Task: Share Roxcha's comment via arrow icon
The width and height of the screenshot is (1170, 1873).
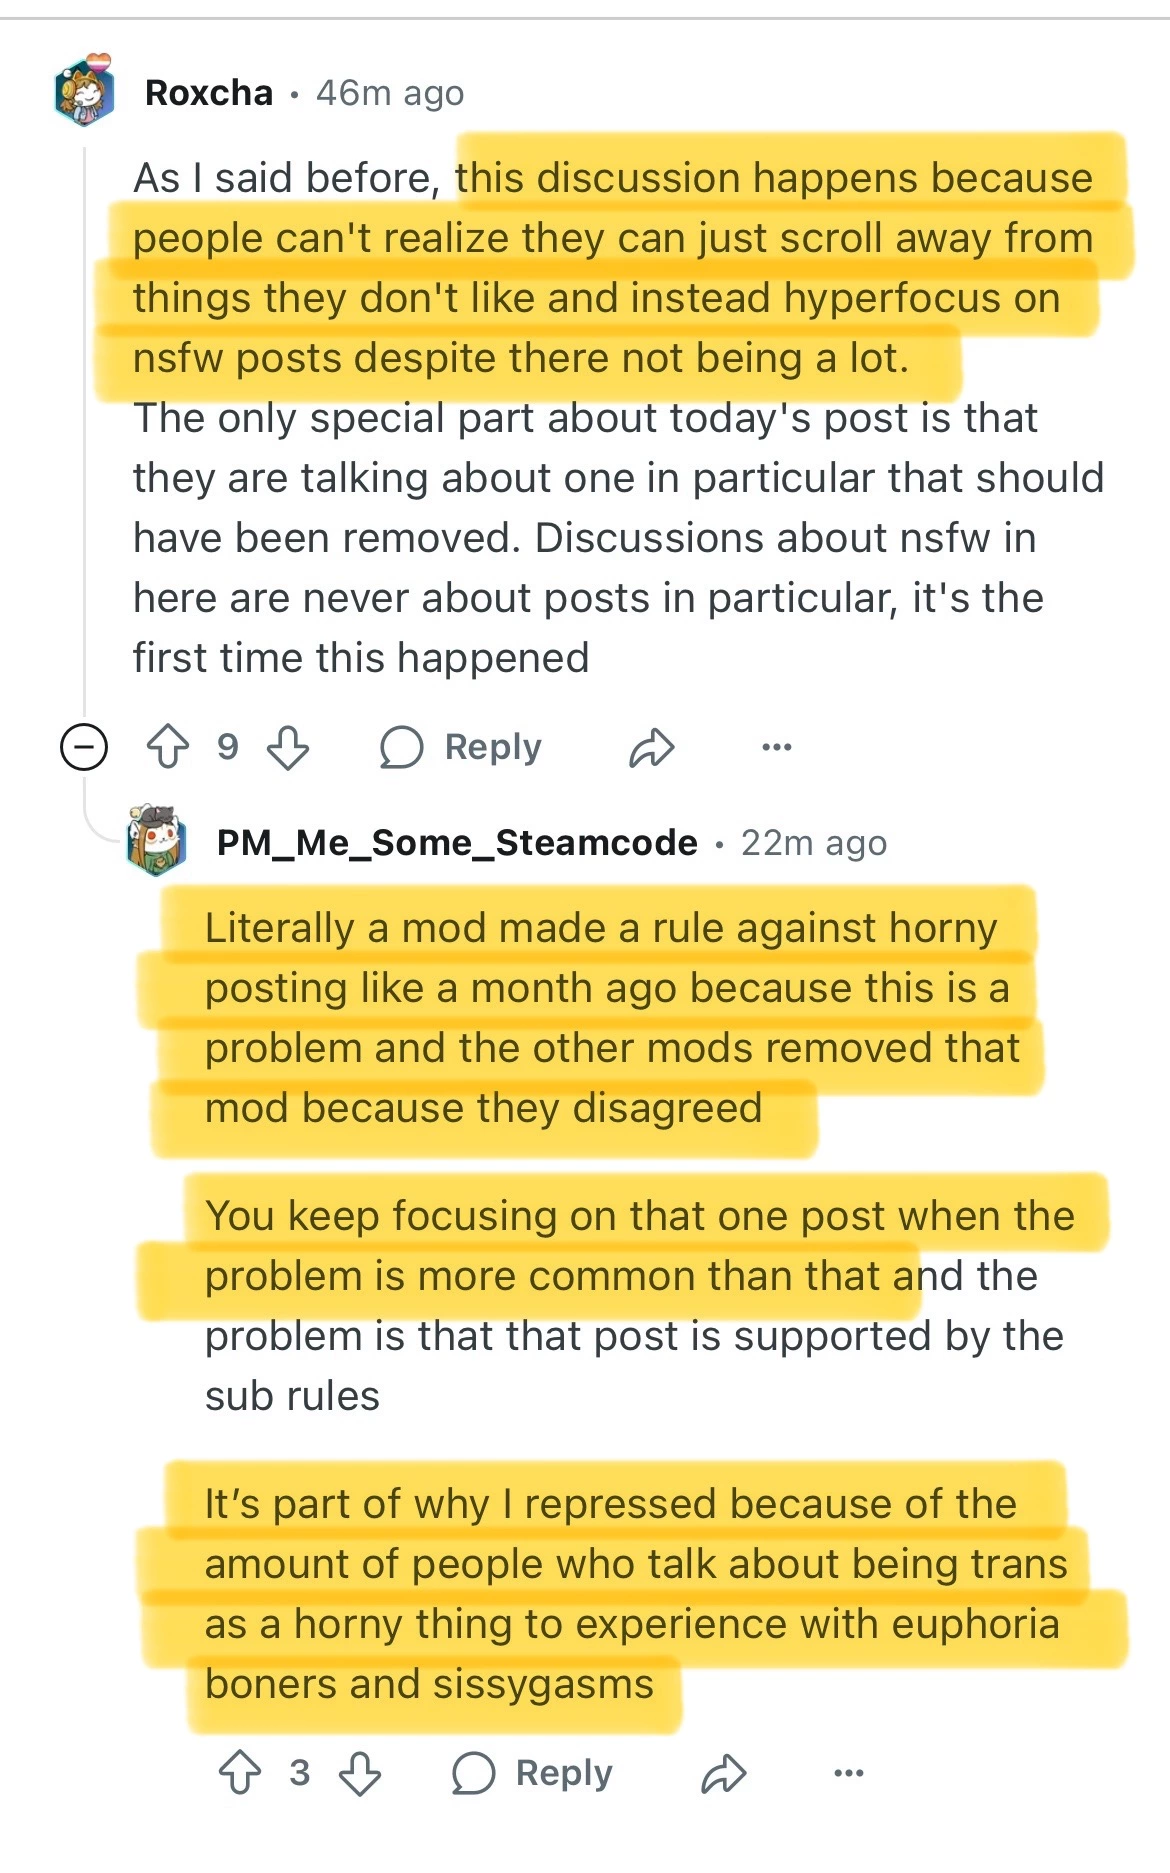Action: (652, 747)
